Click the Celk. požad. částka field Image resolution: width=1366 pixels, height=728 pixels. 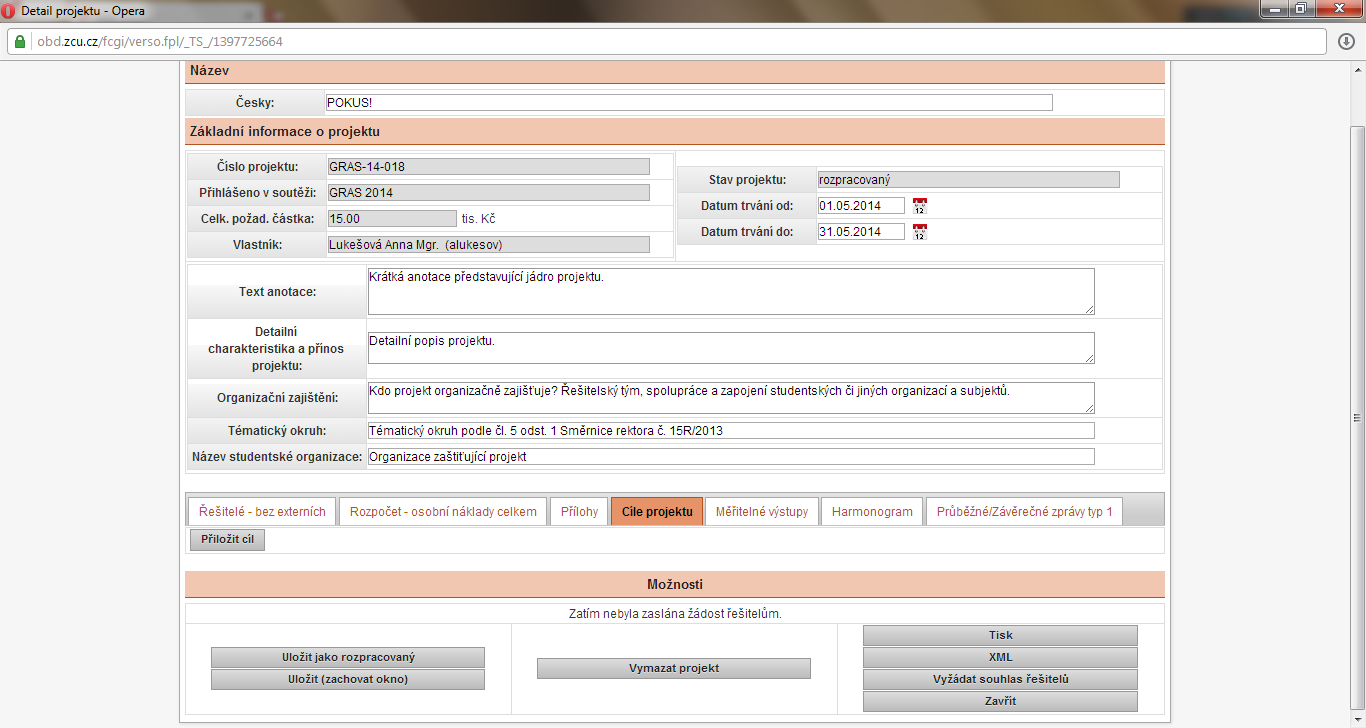tap(392, 218)
